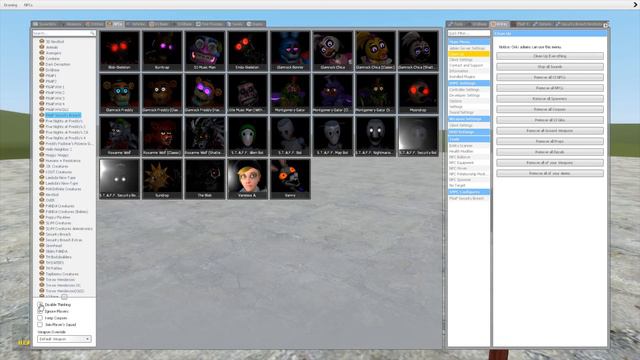
Task: Open the Post Process tab
Action: point(210,24)
